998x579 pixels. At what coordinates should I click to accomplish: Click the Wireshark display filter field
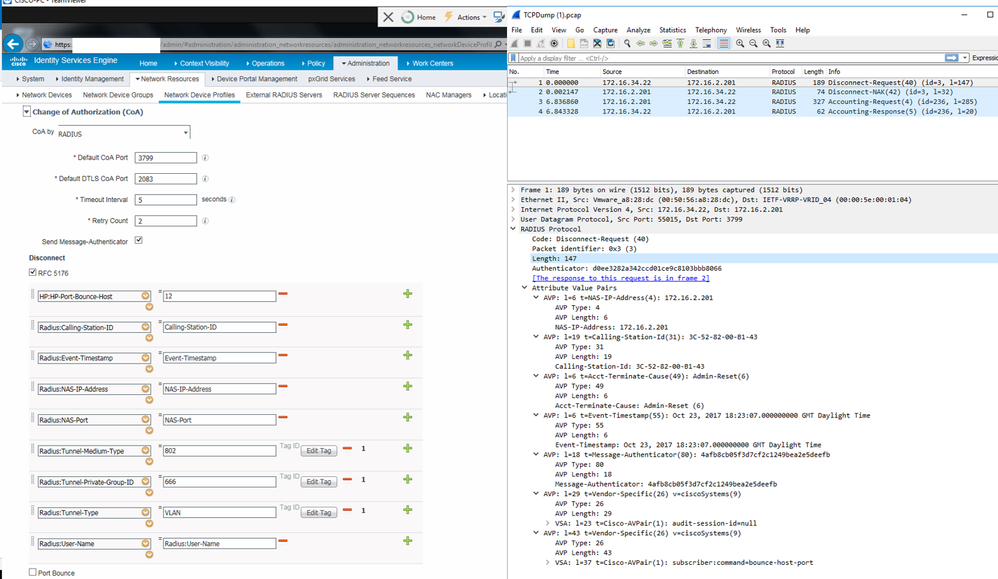click(x=731, y=58)
